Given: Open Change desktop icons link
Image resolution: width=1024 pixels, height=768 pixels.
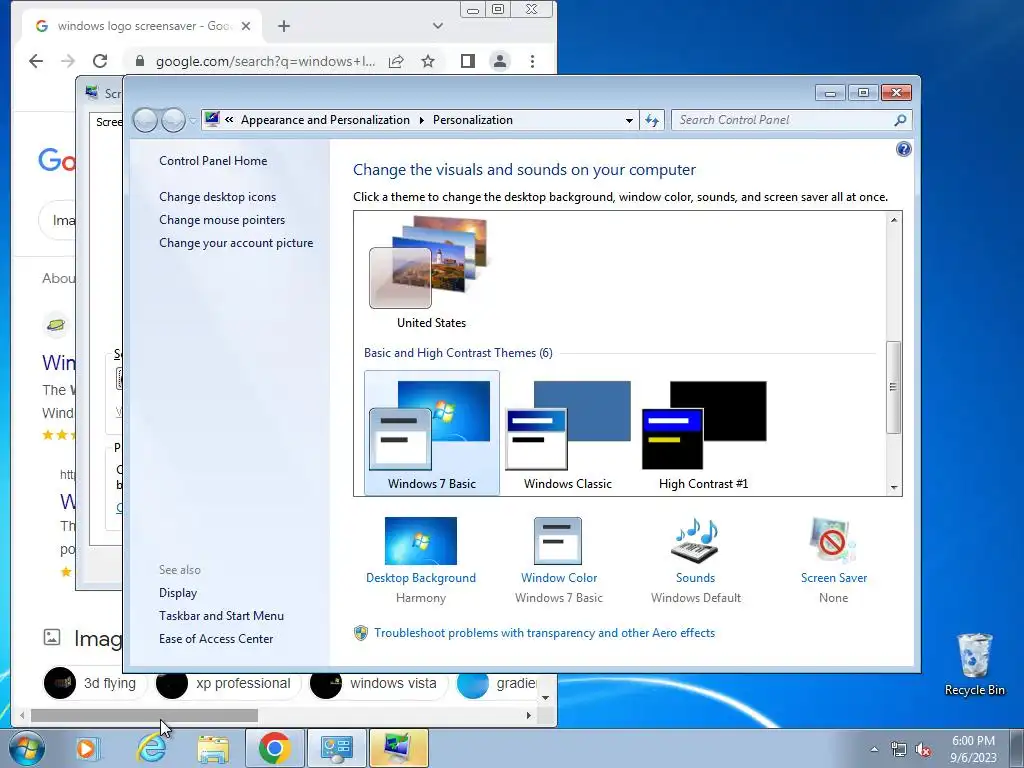Looking at the screenshot, I should [217, 197].
